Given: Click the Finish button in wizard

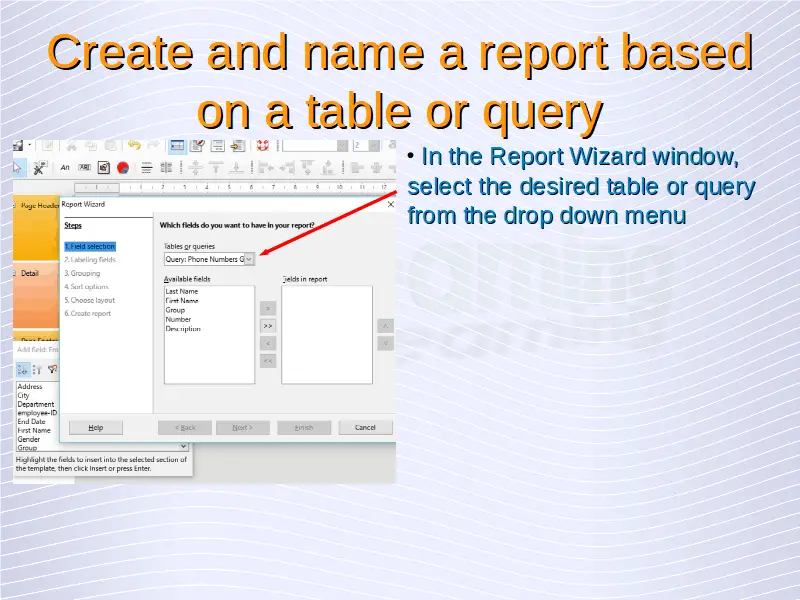Looking at the screenshot, I should [x=304, y=428].
